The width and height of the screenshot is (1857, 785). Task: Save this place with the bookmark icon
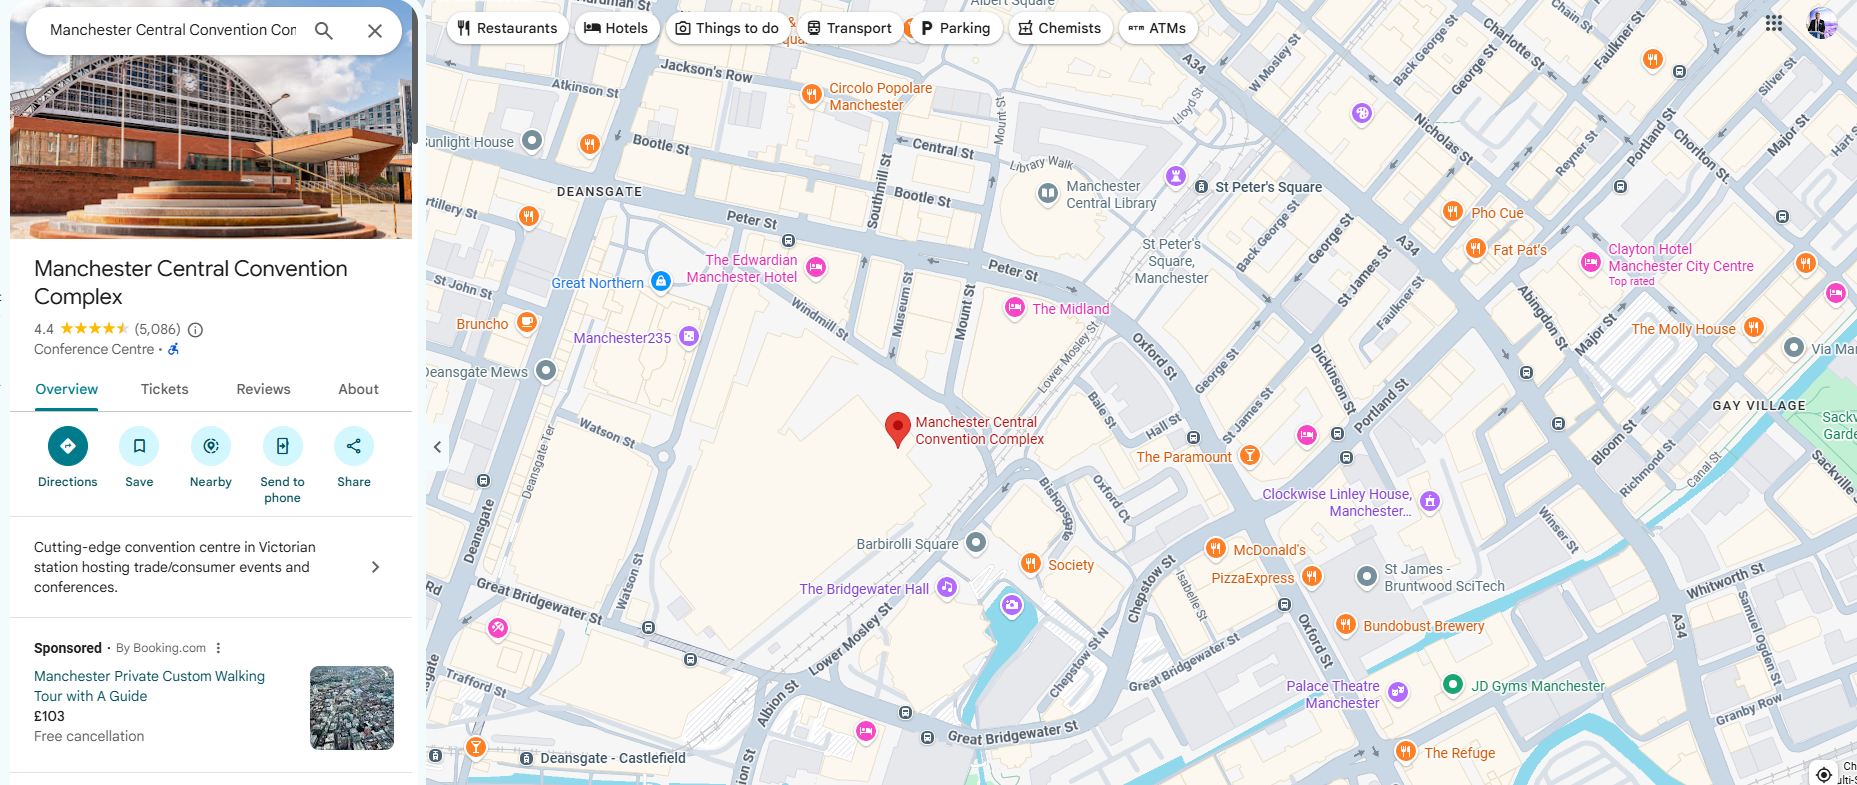139,446
